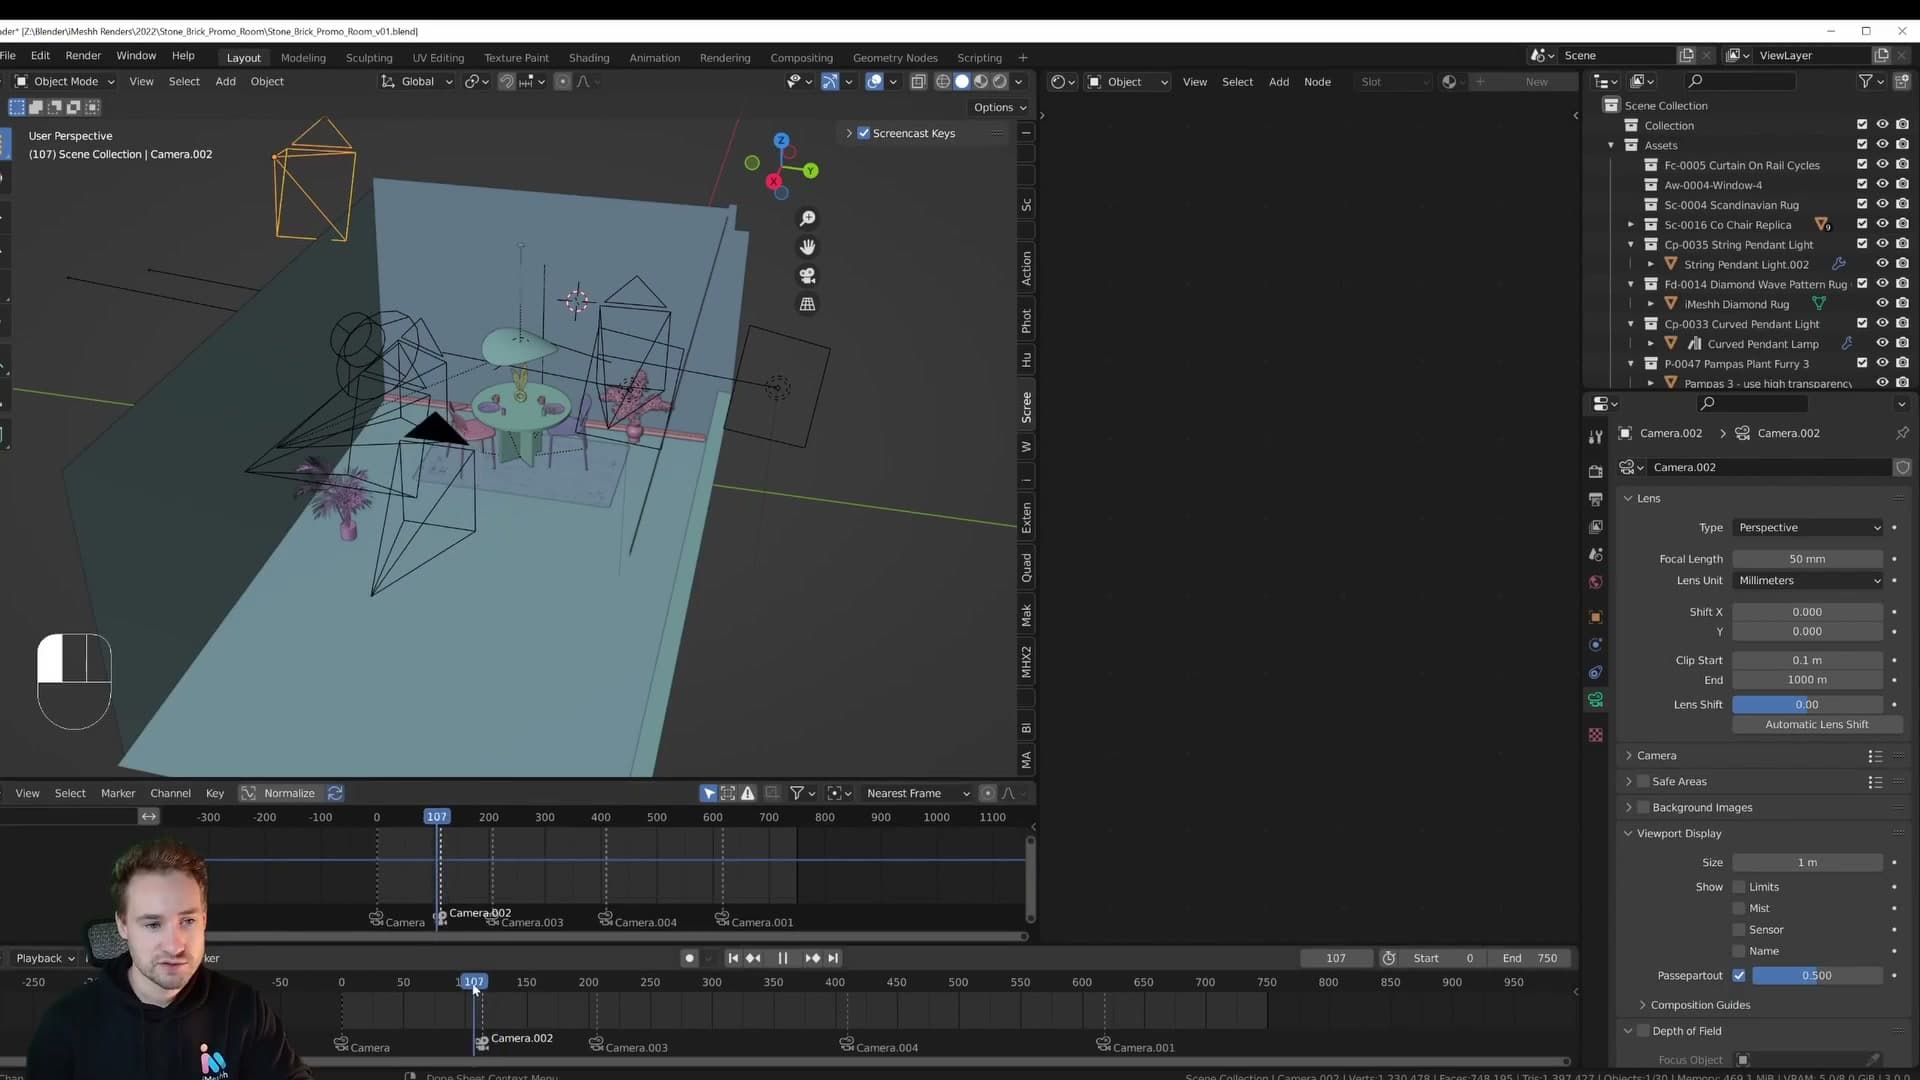Click the Automatic Lens Shift button
This screenshot has width=1920, height=1080.
[x=1816, y=724]
